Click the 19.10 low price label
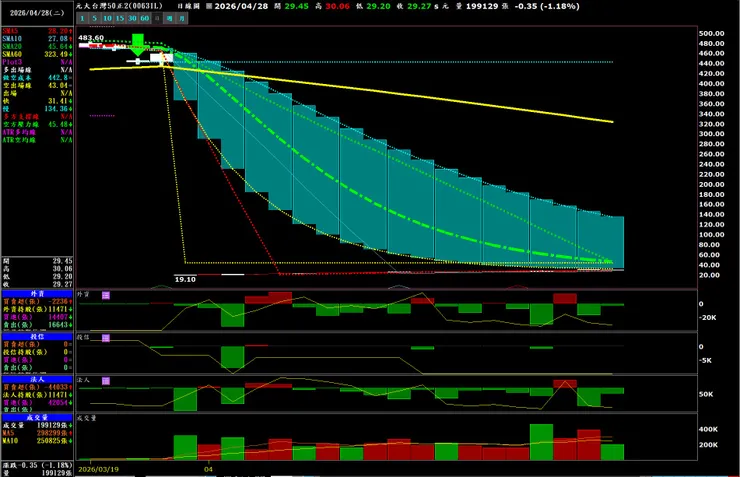Screen dimensions: 740x477 (185, 279)
